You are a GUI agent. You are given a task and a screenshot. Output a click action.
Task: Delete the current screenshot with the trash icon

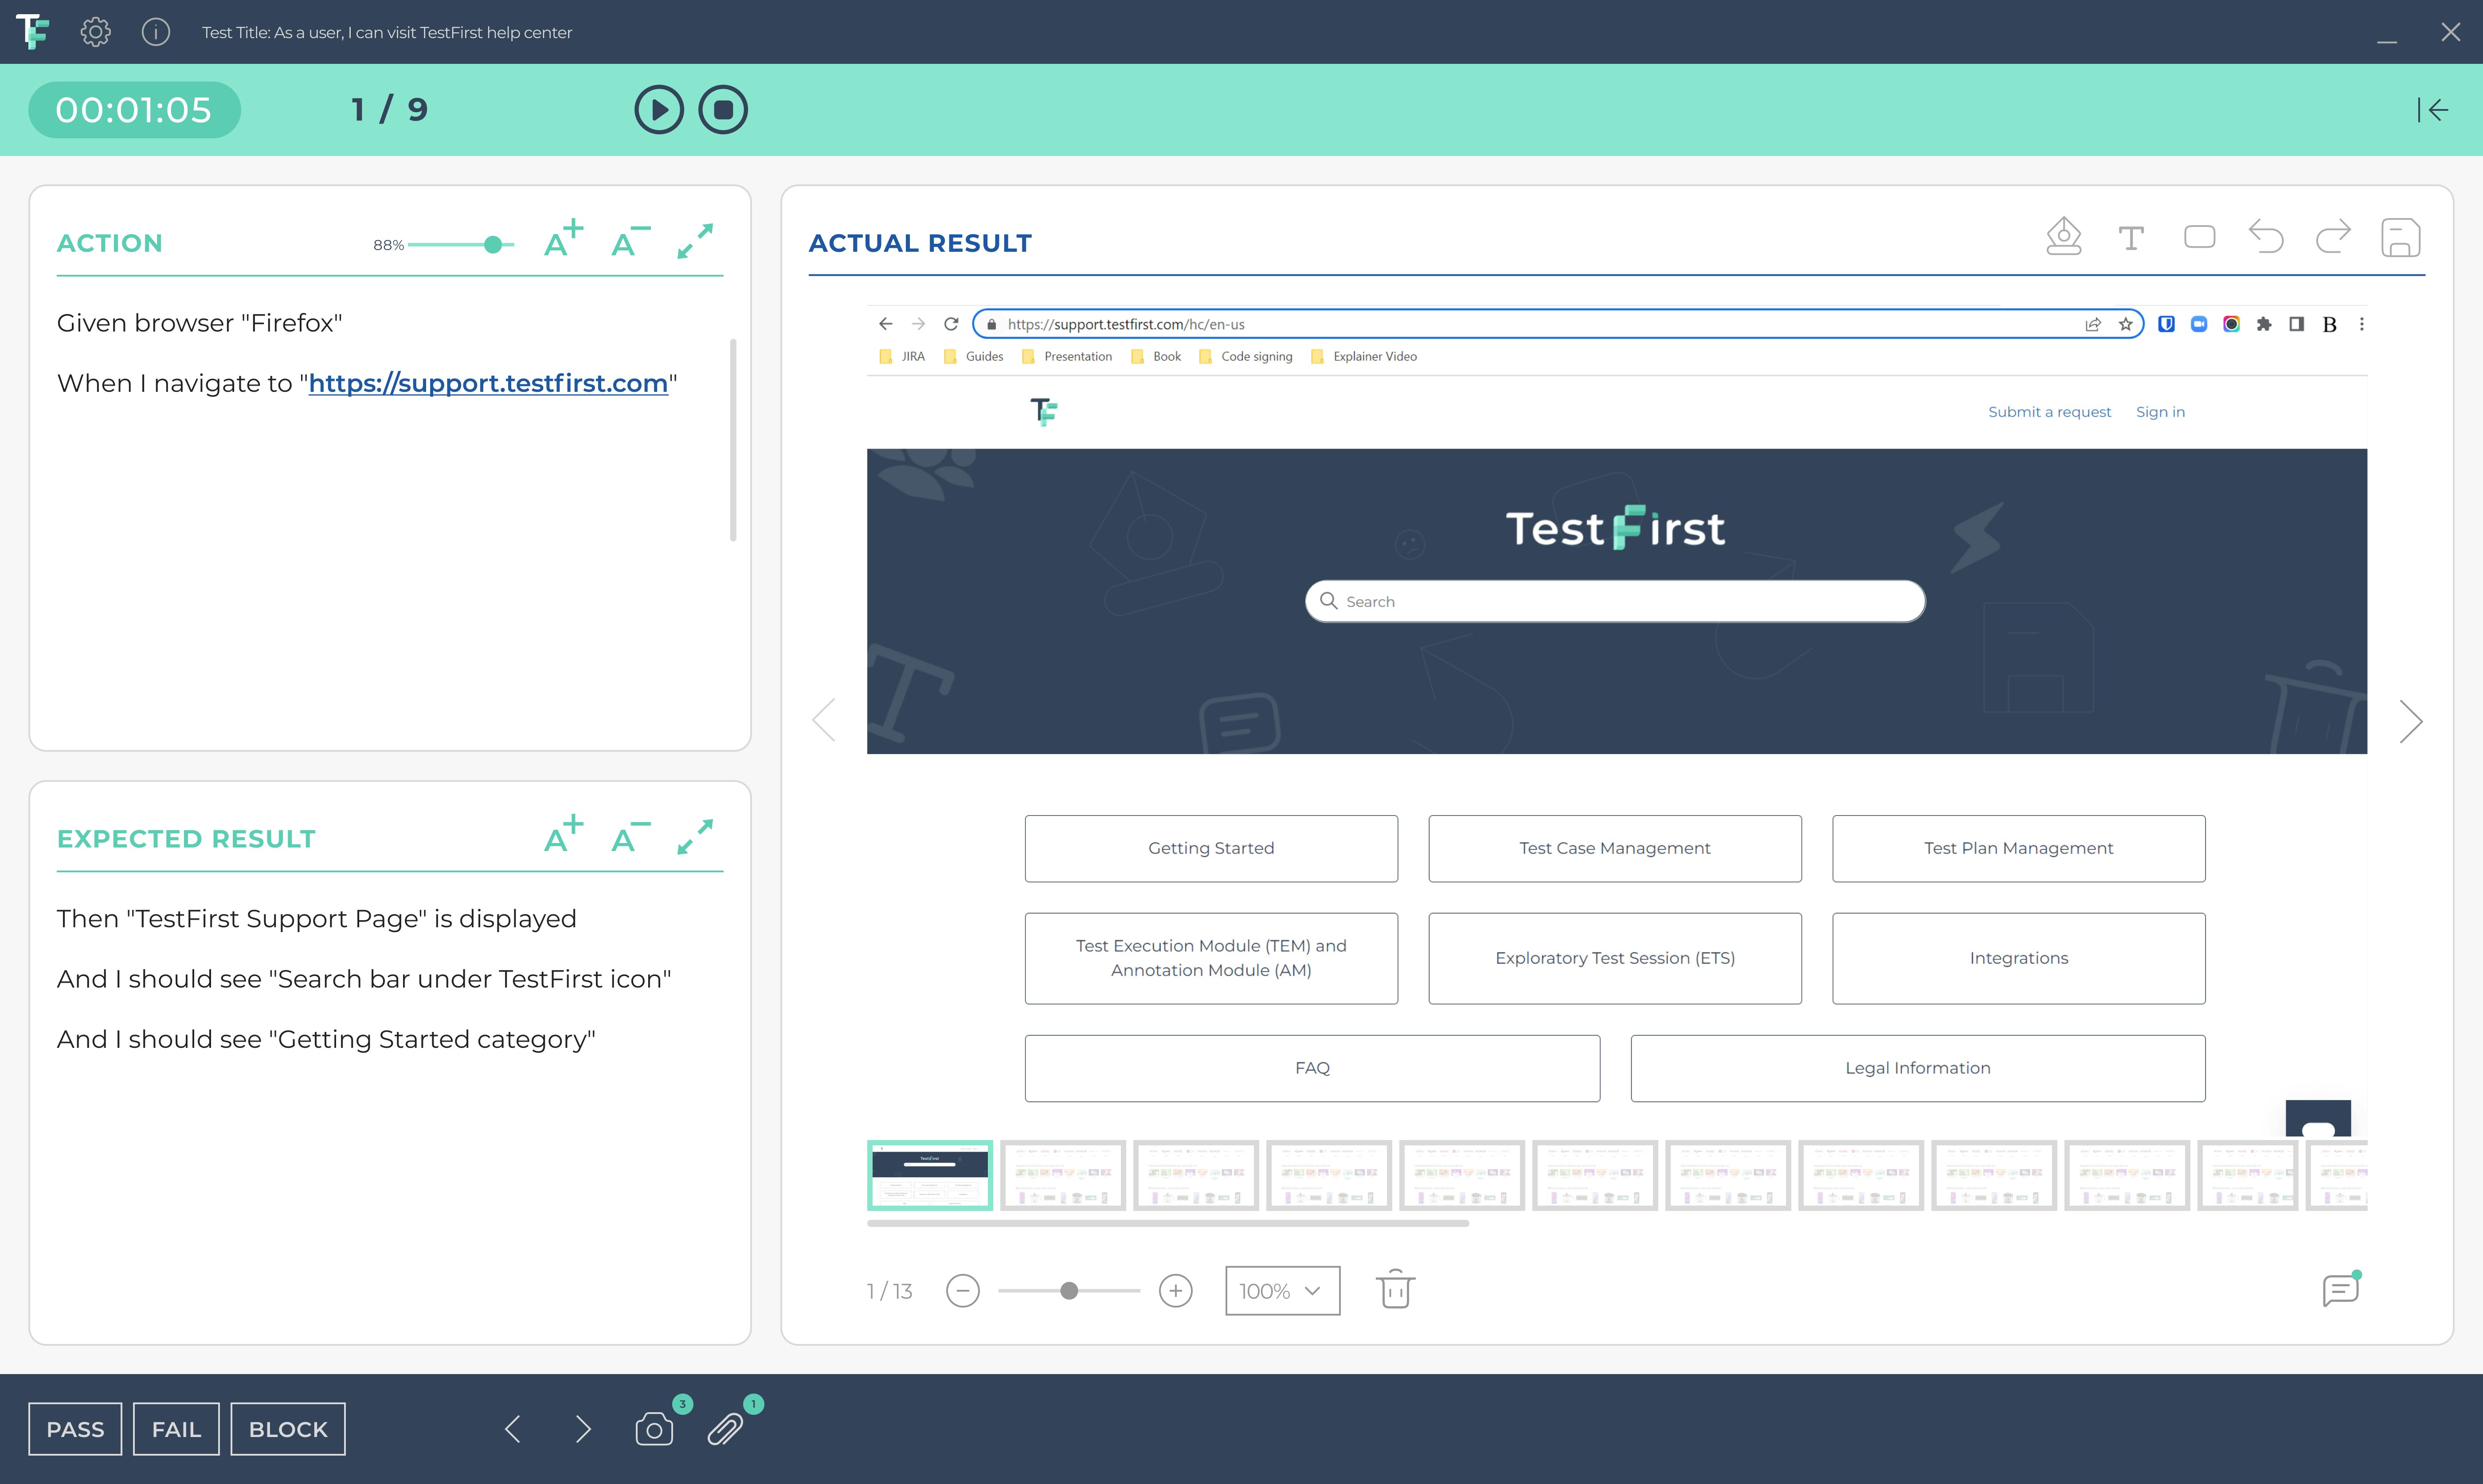pos(1394,1290)
